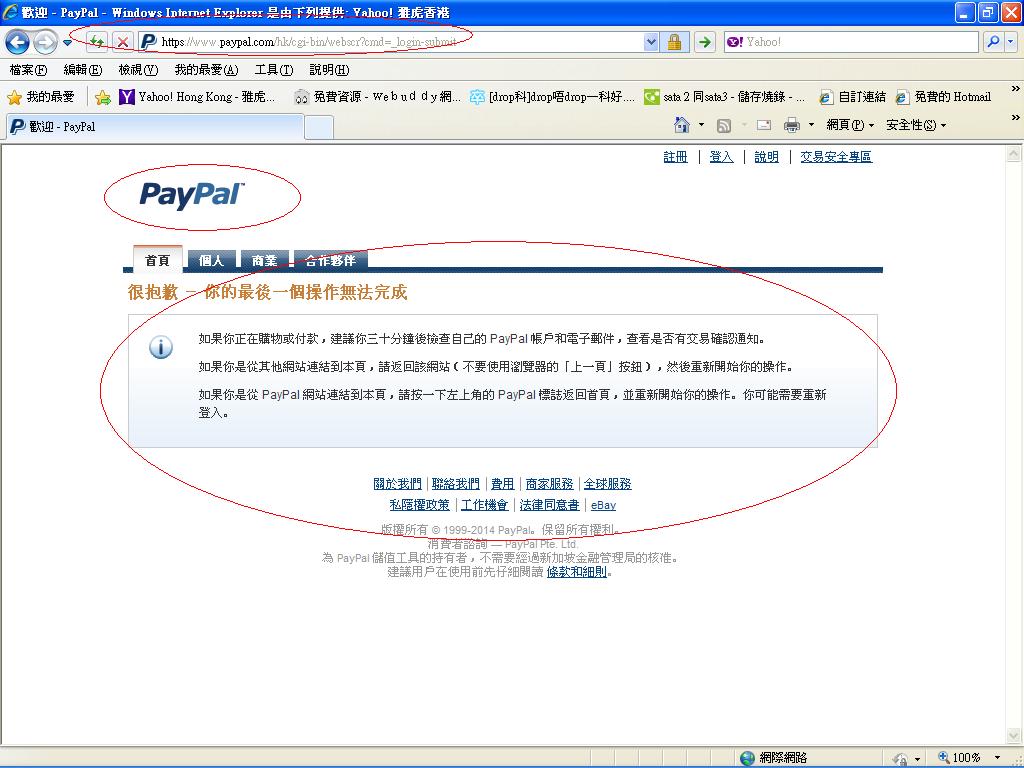Screen dimensions: 1024x768
Task: Click the 網際網路 zone globe icon
Action: (748, 758)
